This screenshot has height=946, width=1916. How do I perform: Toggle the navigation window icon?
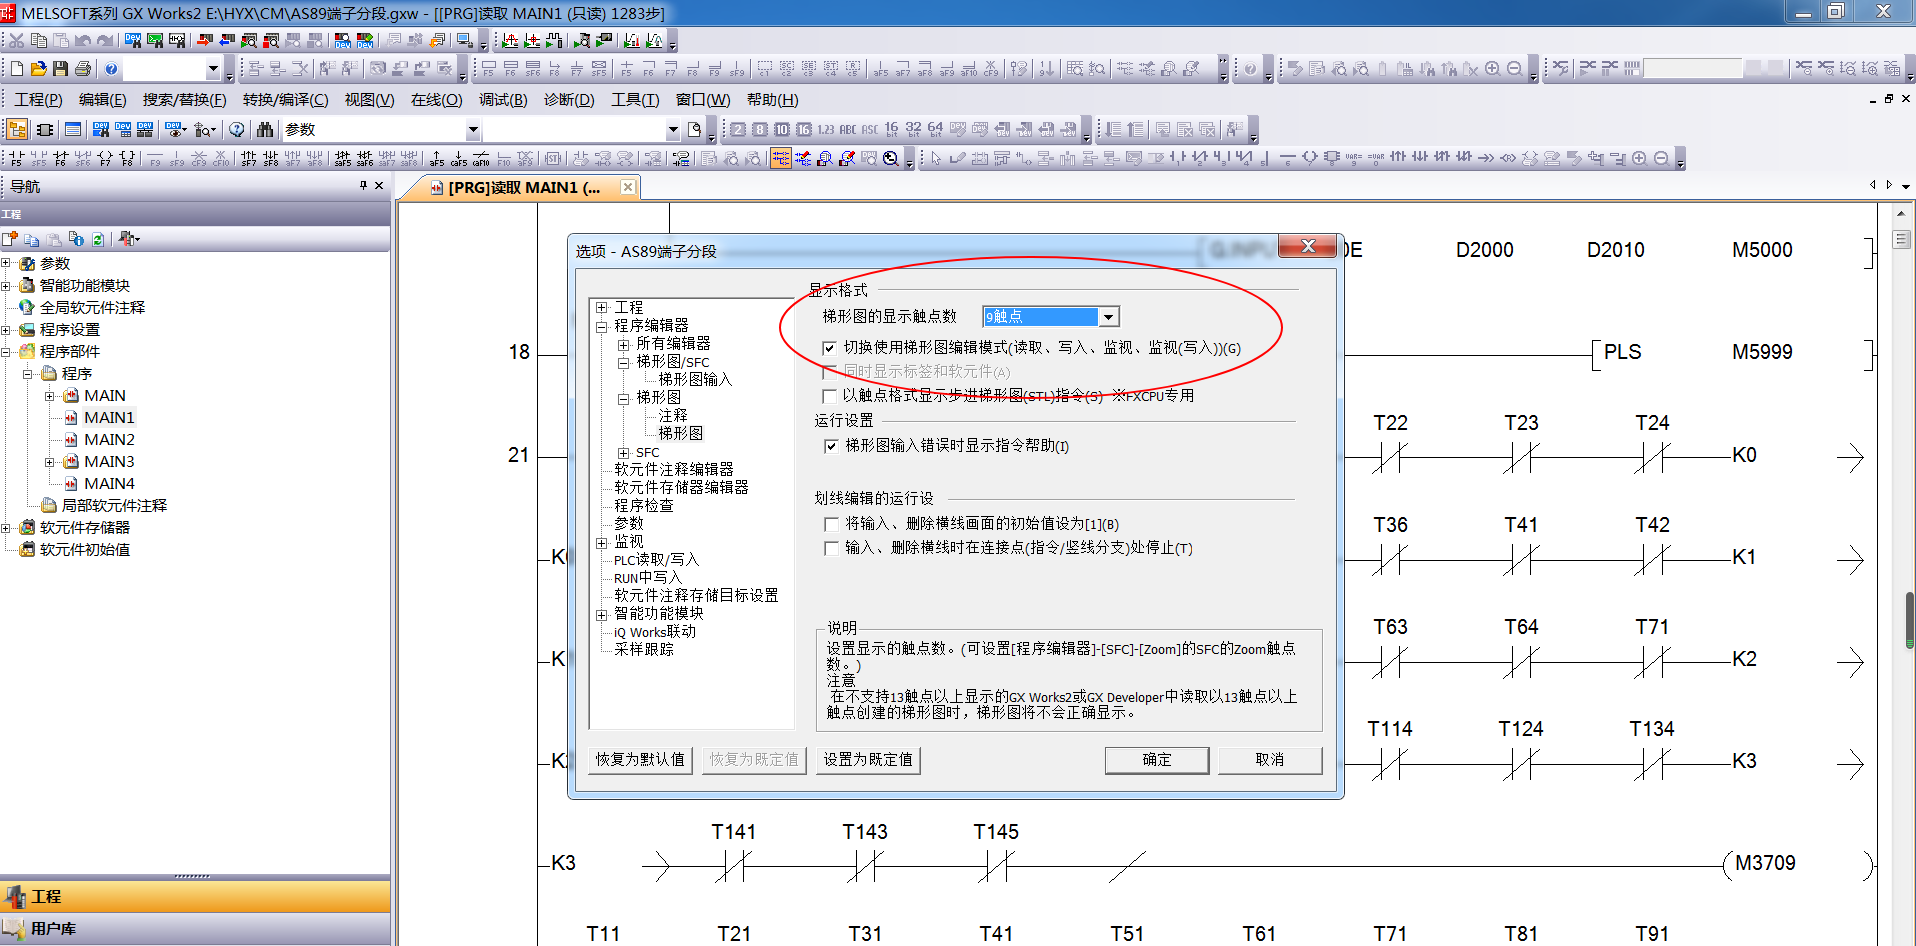point(17,130)
